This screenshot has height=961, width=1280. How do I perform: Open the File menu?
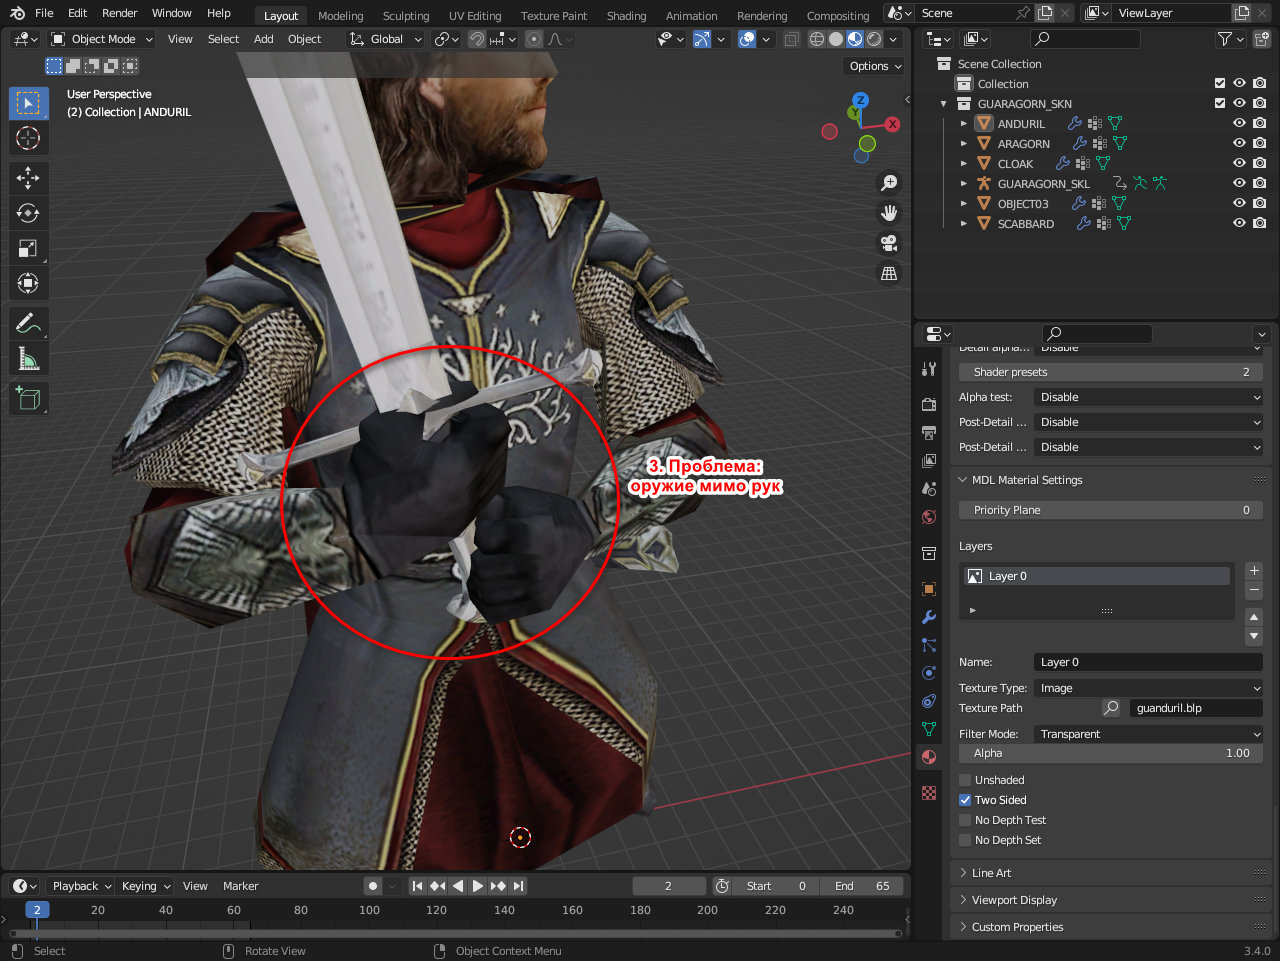click(x=44, y=13)
